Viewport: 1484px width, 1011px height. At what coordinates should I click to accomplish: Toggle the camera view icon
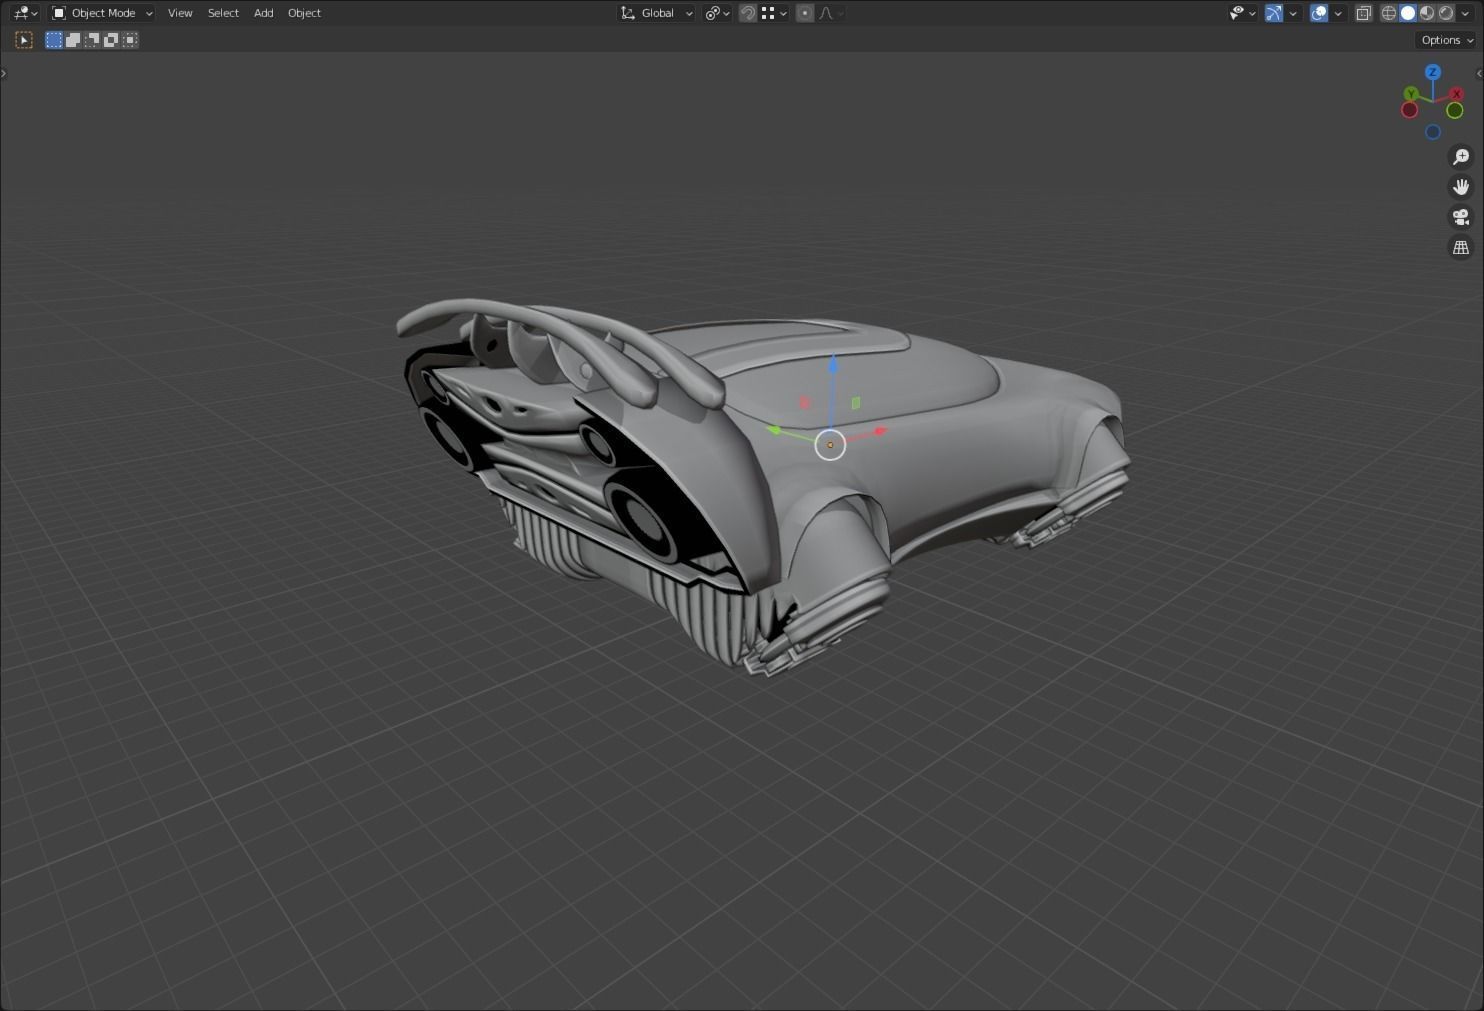(x=1461, y=217)
